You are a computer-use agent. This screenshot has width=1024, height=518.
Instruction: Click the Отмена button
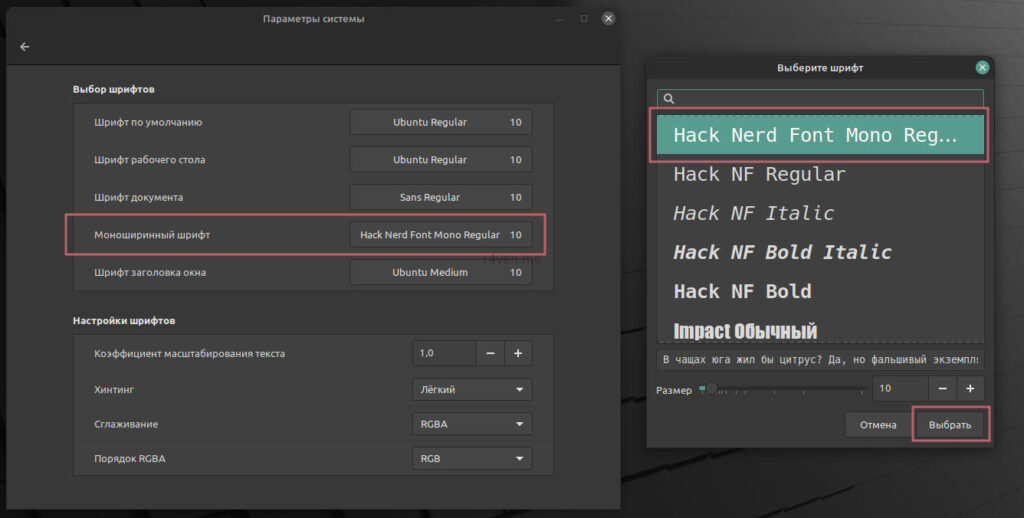[877, 425]
